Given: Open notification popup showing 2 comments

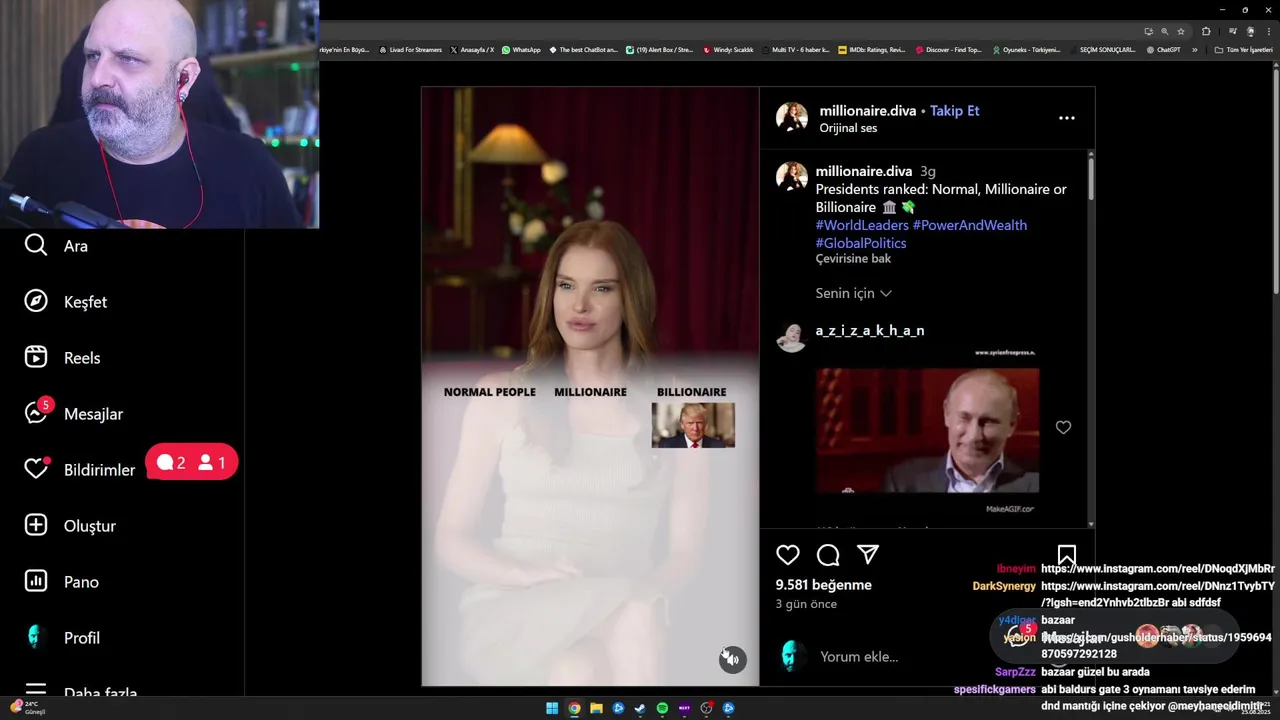Looking at the screenshot, I should pyautogui.click(x=191, y=463).
